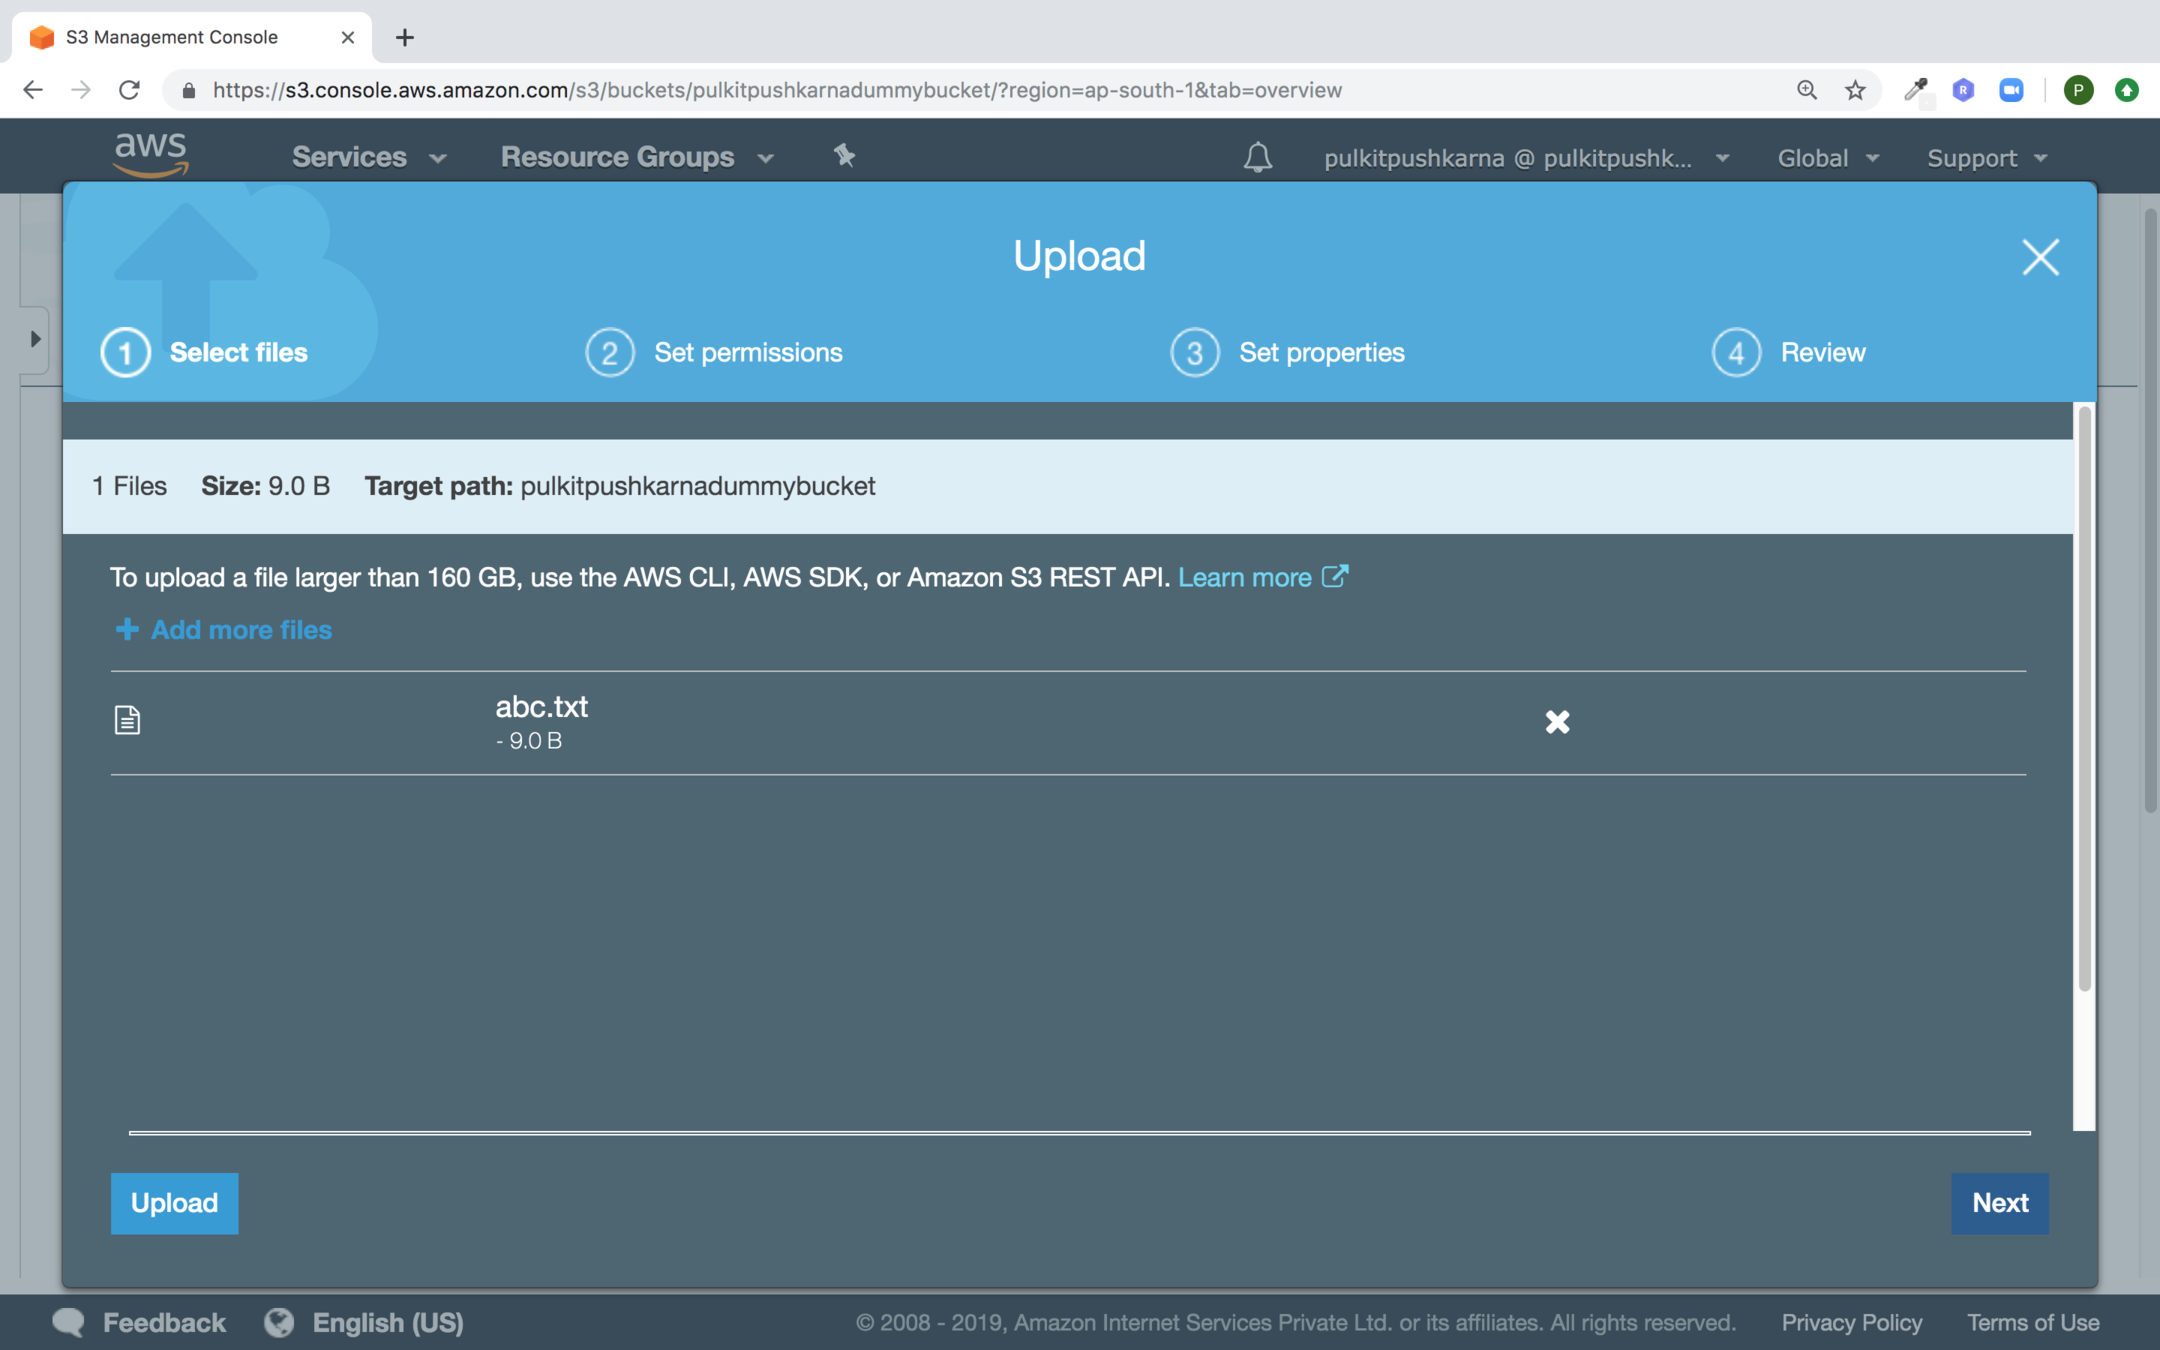Click the Feedback speech bubble icon
The height and width of the screenshot is (1350, 2160).
[x=69, y=1322]
